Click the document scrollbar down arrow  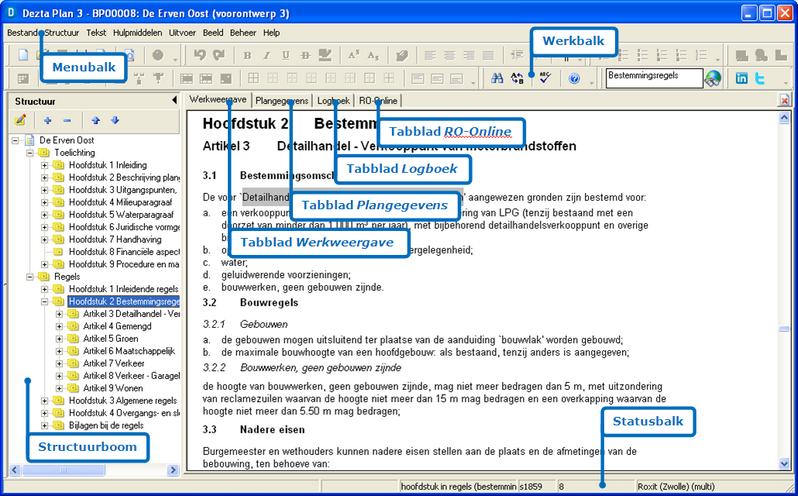784,463
